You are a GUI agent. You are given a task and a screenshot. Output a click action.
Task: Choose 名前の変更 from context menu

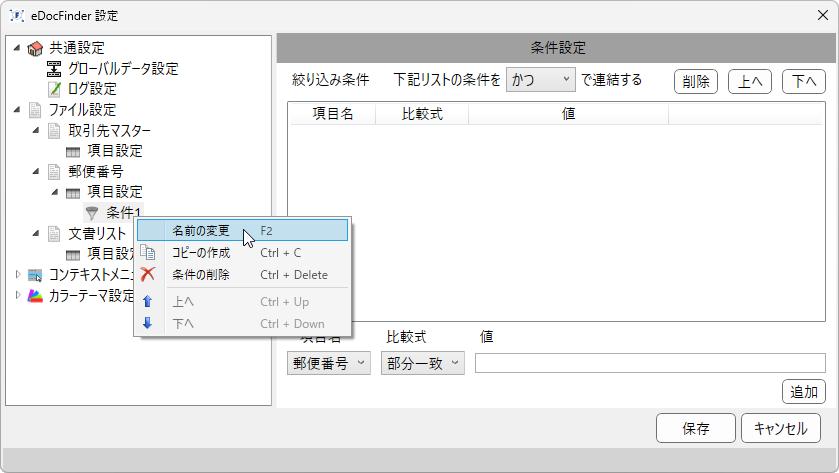pyautogui.click(x=242, y=231)
